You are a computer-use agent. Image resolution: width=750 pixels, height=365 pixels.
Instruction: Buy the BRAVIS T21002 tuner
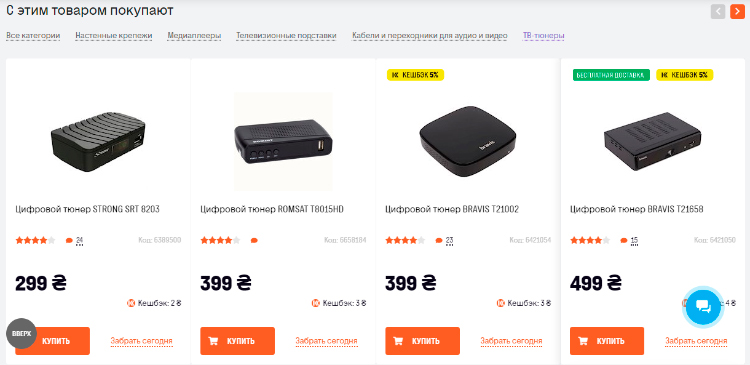click(x=422, y=341)
